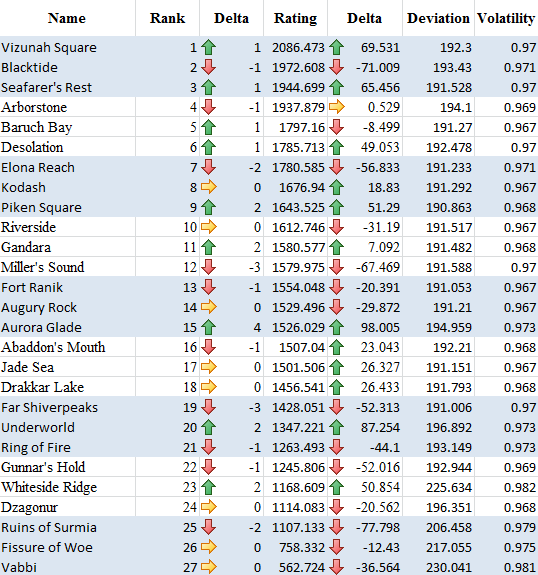Click the yellow arrow next to Kodash rank
This screenshot has width=538, height=575.
(208, 187)
